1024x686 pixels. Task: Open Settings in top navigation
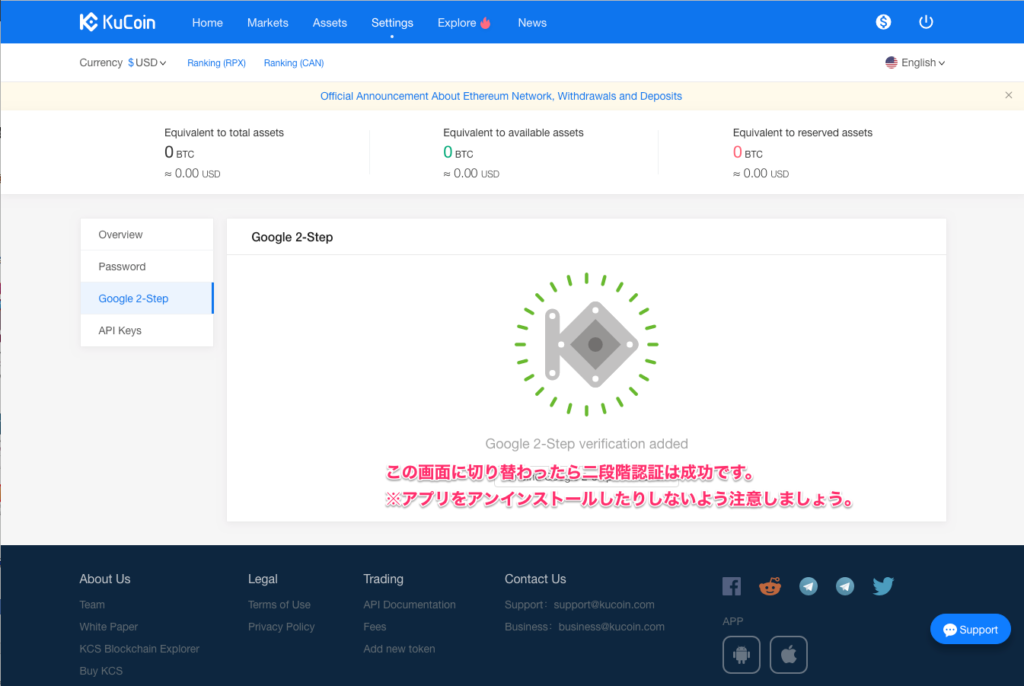point(392,23)
